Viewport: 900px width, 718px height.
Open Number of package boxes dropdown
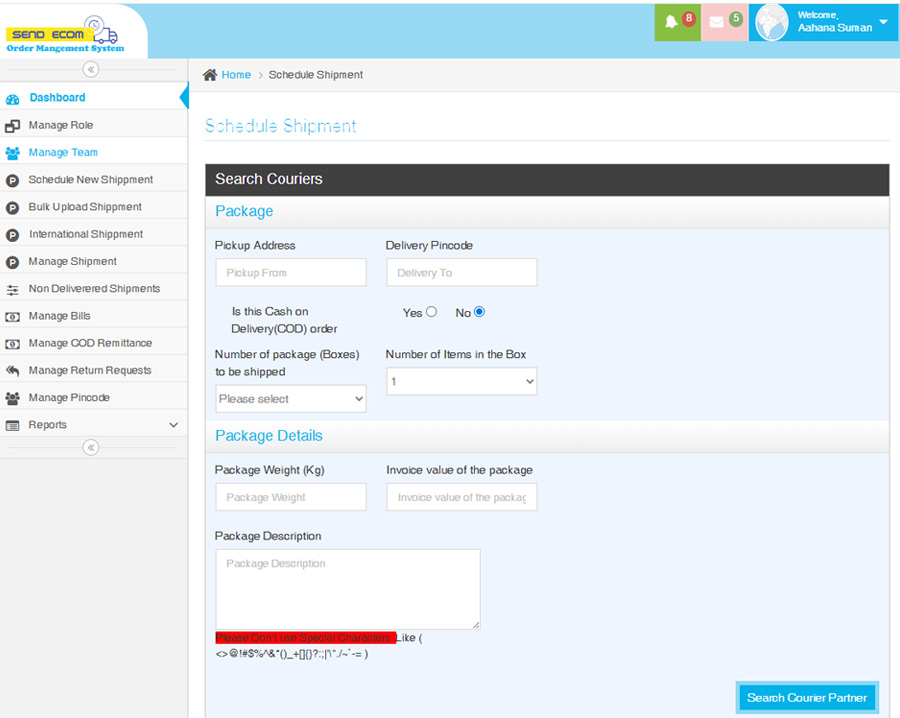click(x=290, y=399)
